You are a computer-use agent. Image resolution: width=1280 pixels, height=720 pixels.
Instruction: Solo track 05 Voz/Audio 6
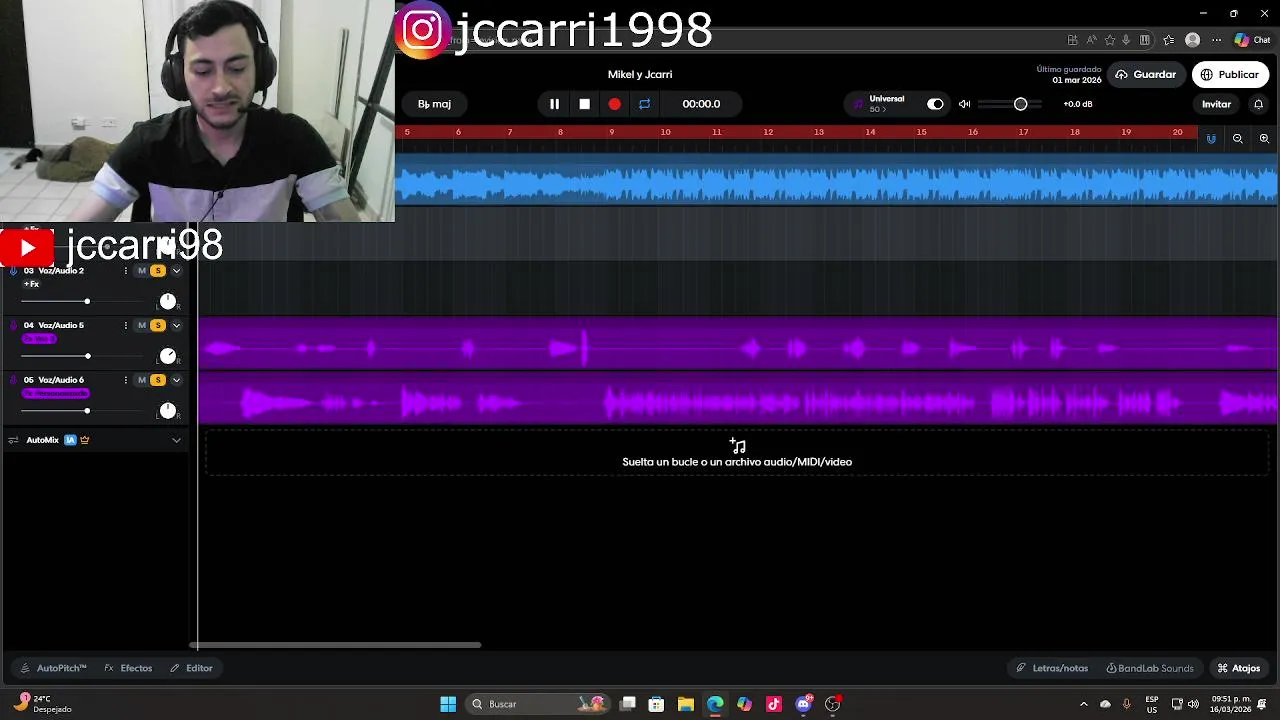pos(158,380)
